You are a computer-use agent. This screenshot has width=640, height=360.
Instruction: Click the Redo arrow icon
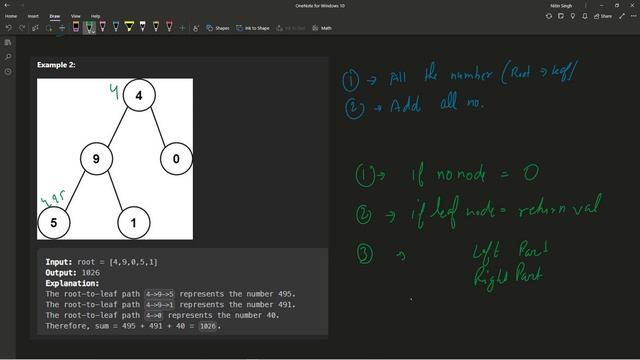coord(22,28)
